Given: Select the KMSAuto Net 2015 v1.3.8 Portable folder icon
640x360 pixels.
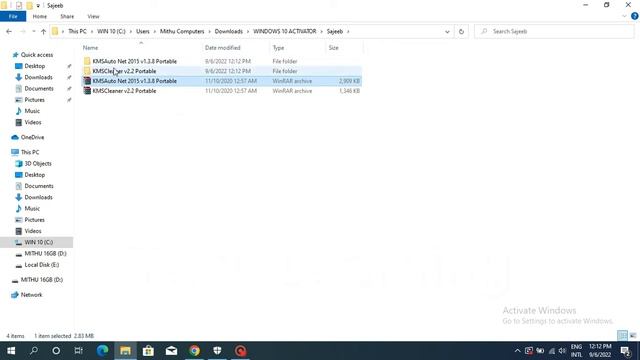Looking at the screenshot, I should (x=87, y=61).
